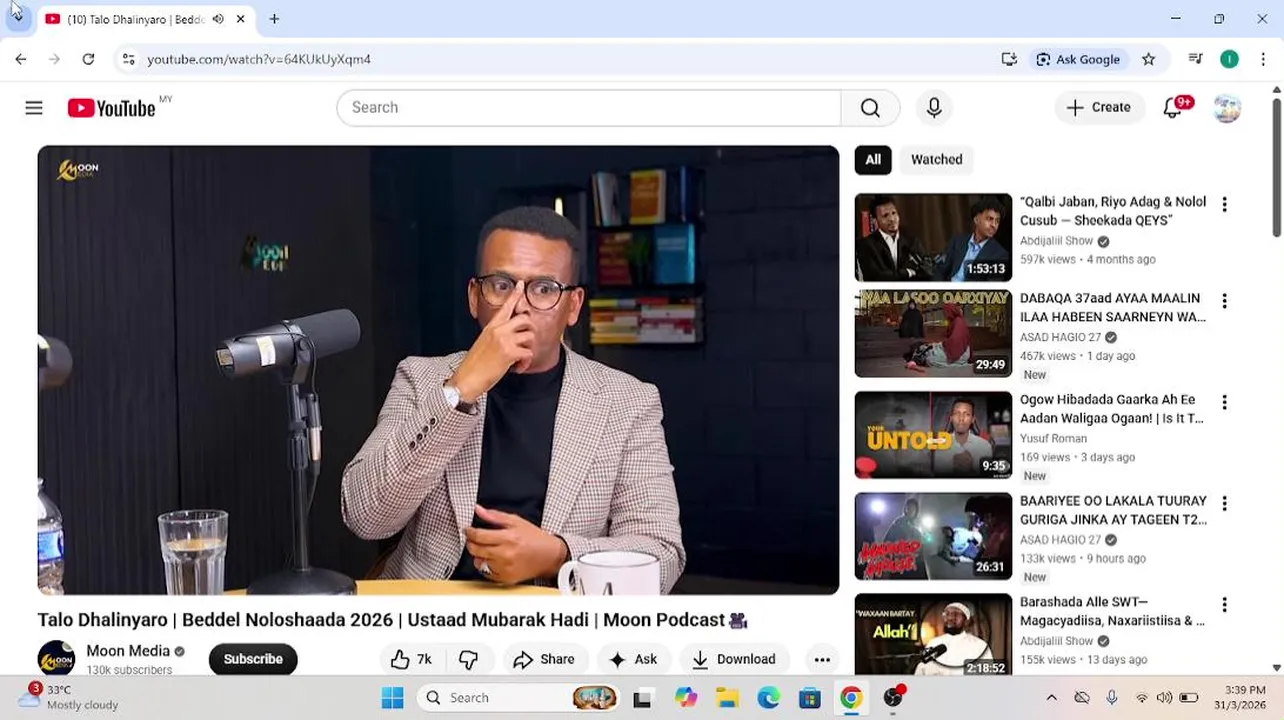Go to the YouTube home logo

pos(112,108)
